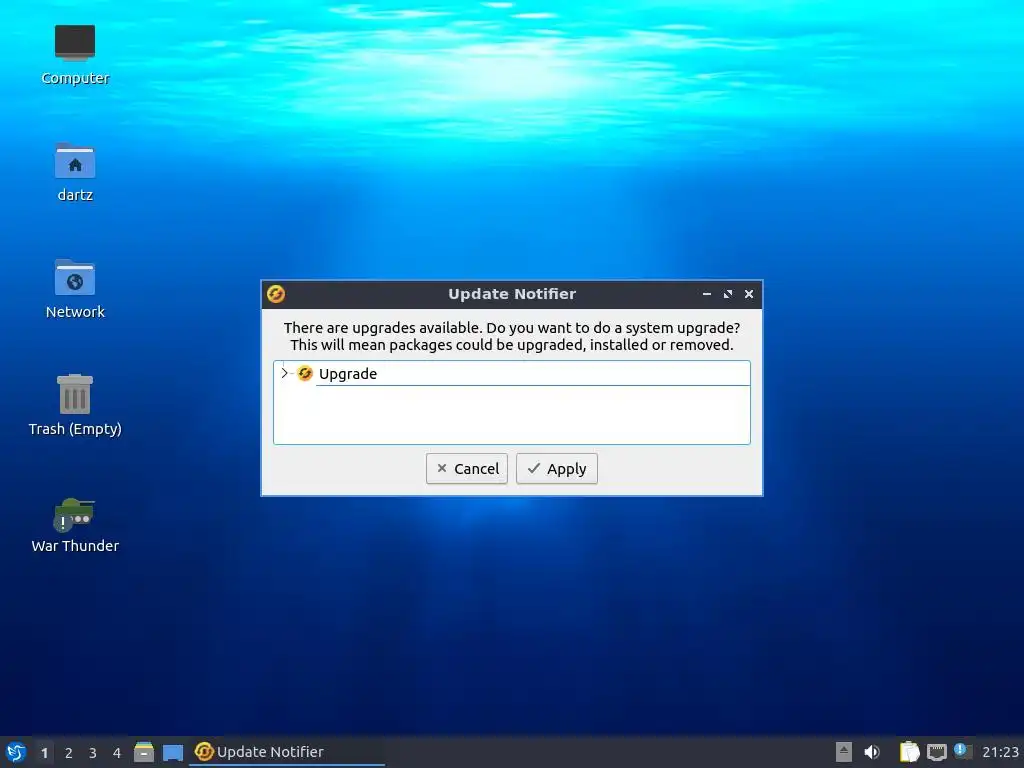Click the Cancel button
This screenshot has width=1024, height=768.
coord(466,468)
